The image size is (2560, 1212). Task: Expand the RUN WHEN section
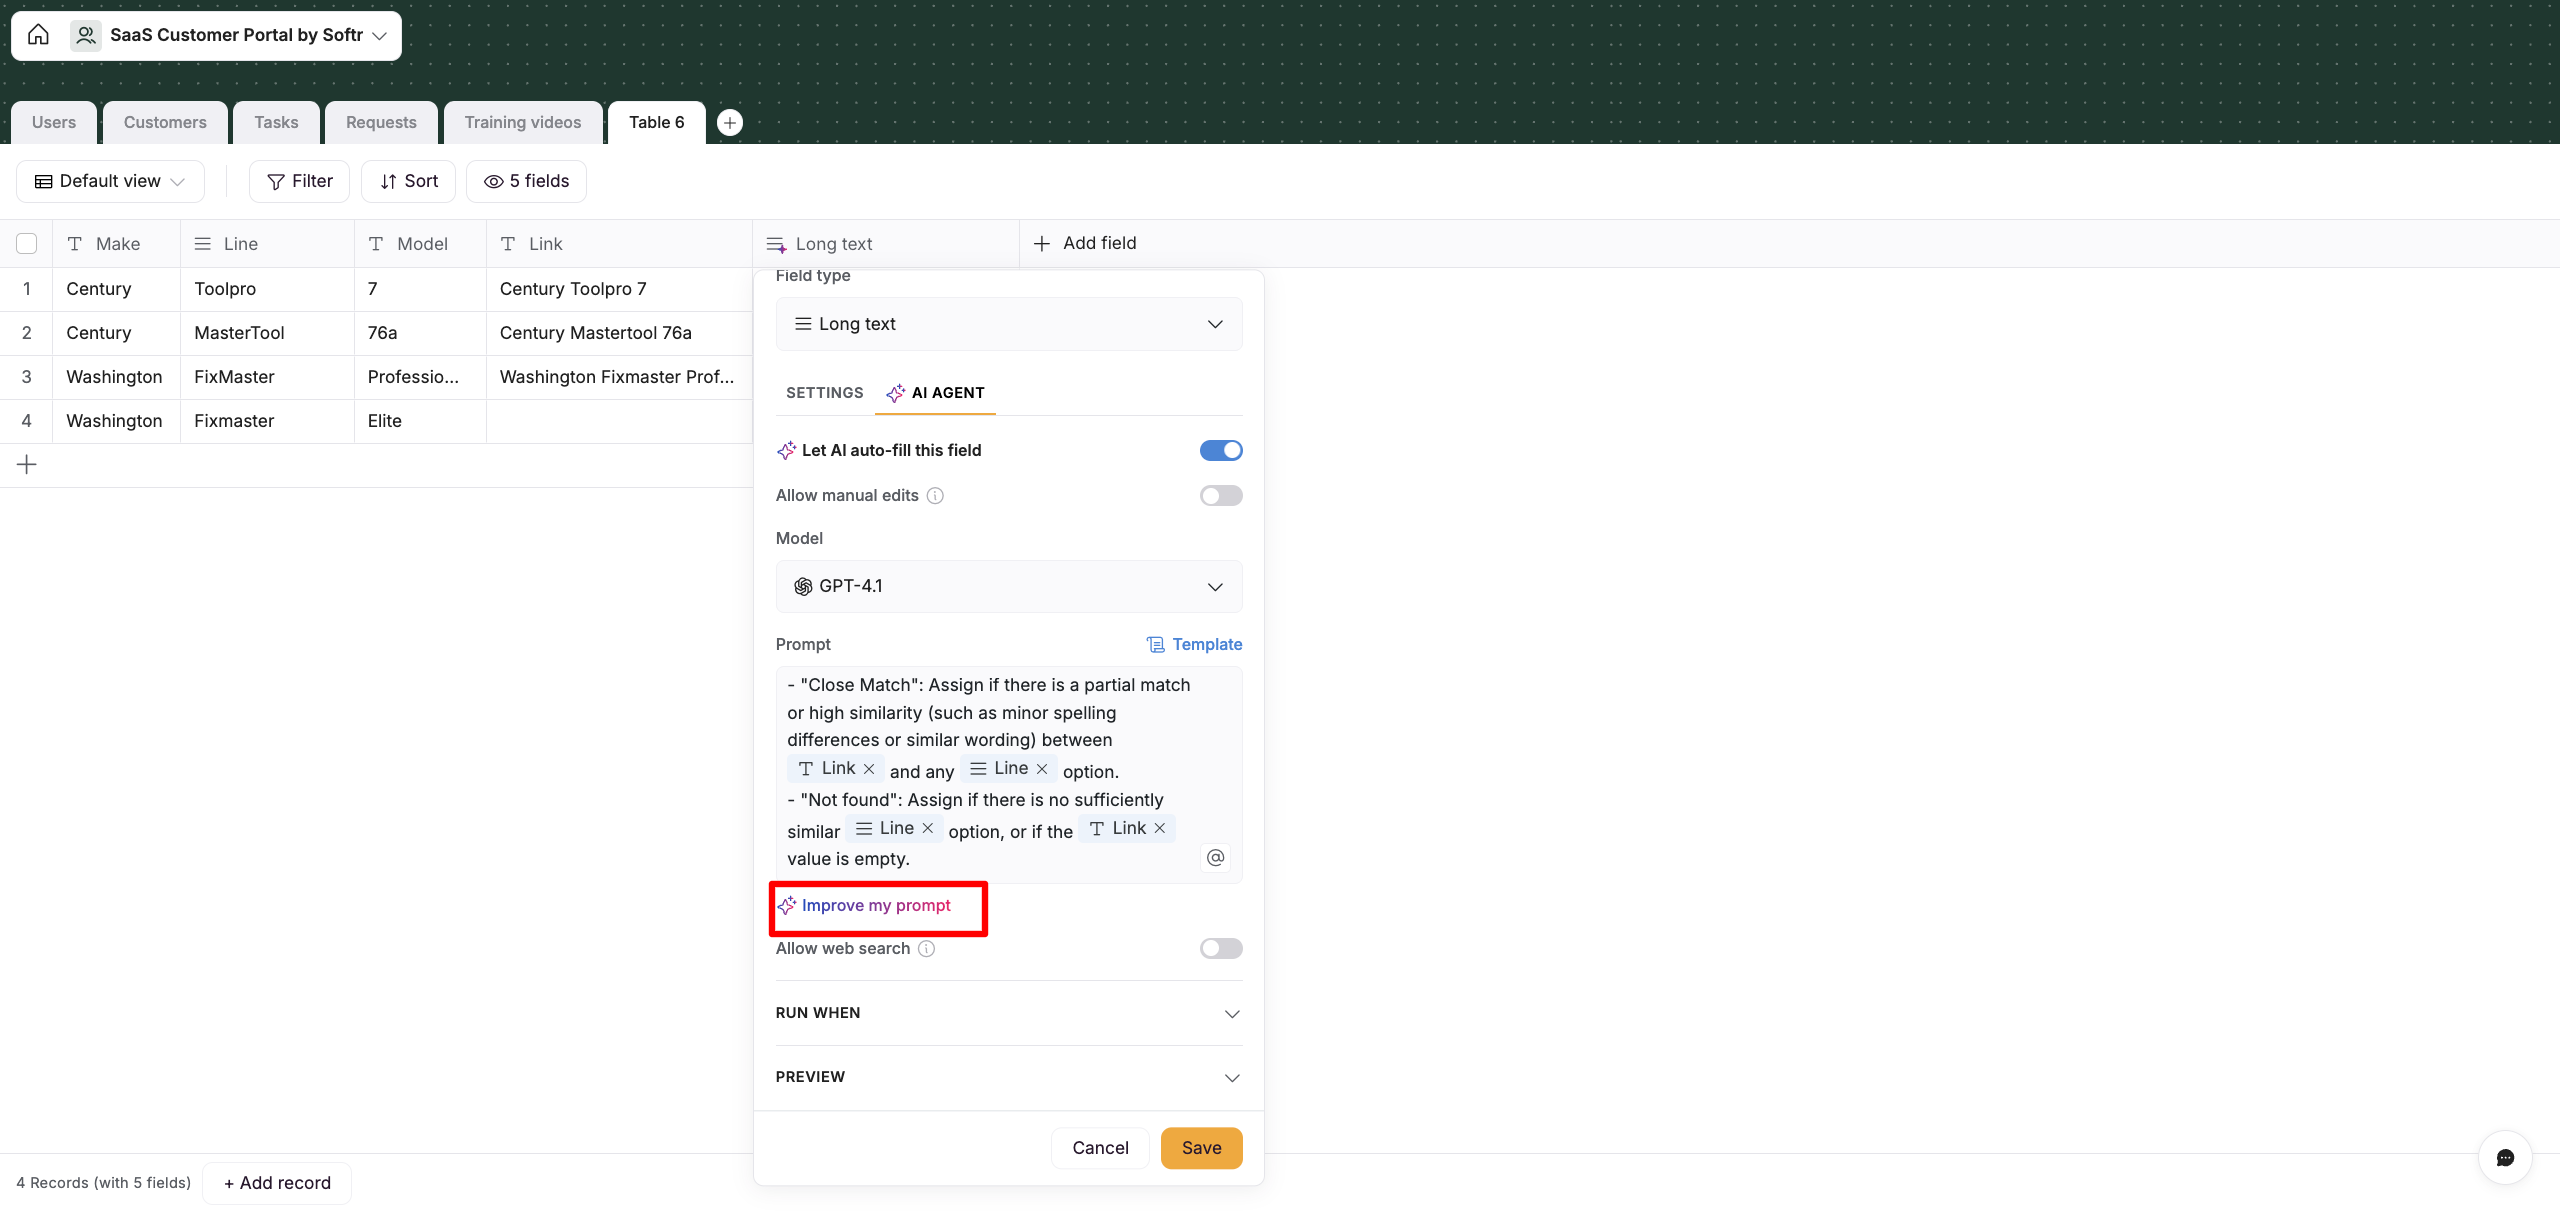1009,1013
